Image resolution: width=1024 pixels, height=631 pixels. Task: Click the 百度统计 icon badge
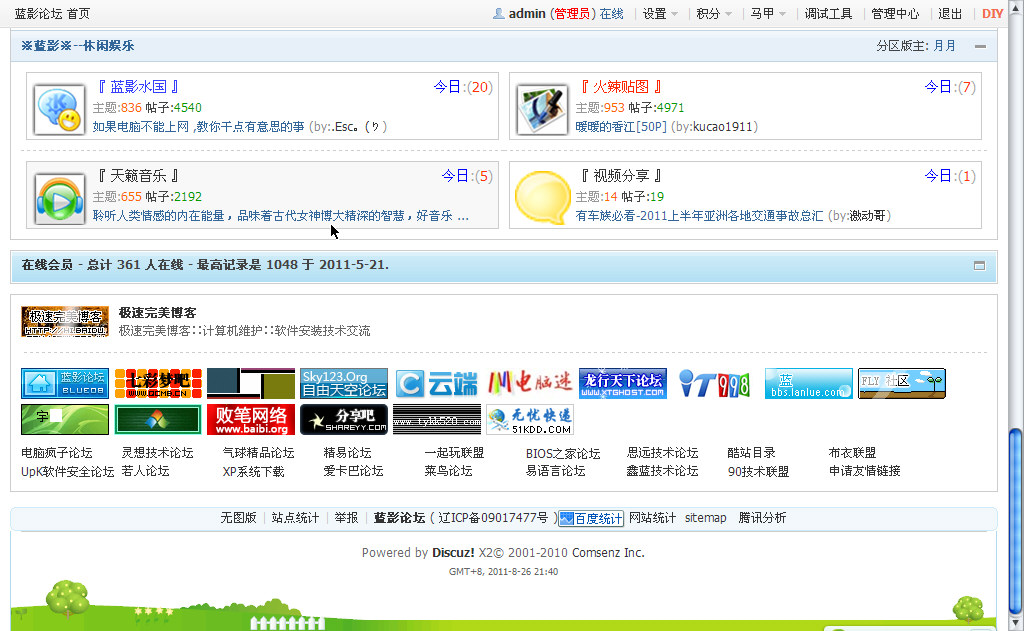pyautogui.click(x=591, y=519)
